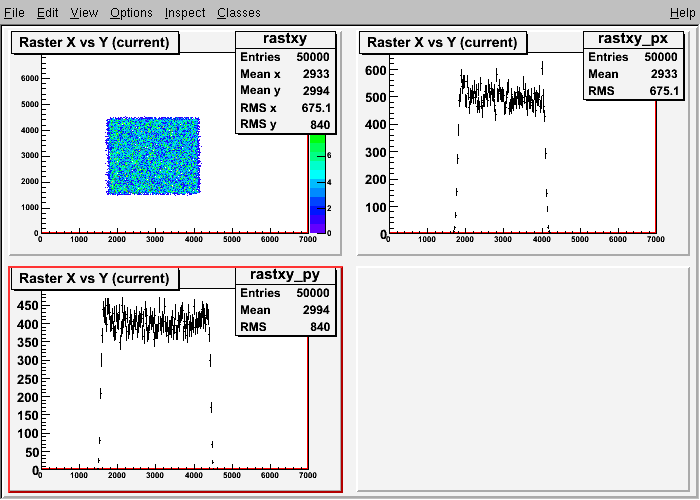Select the rastxy_py stats box title

click(x=285, y=275)
